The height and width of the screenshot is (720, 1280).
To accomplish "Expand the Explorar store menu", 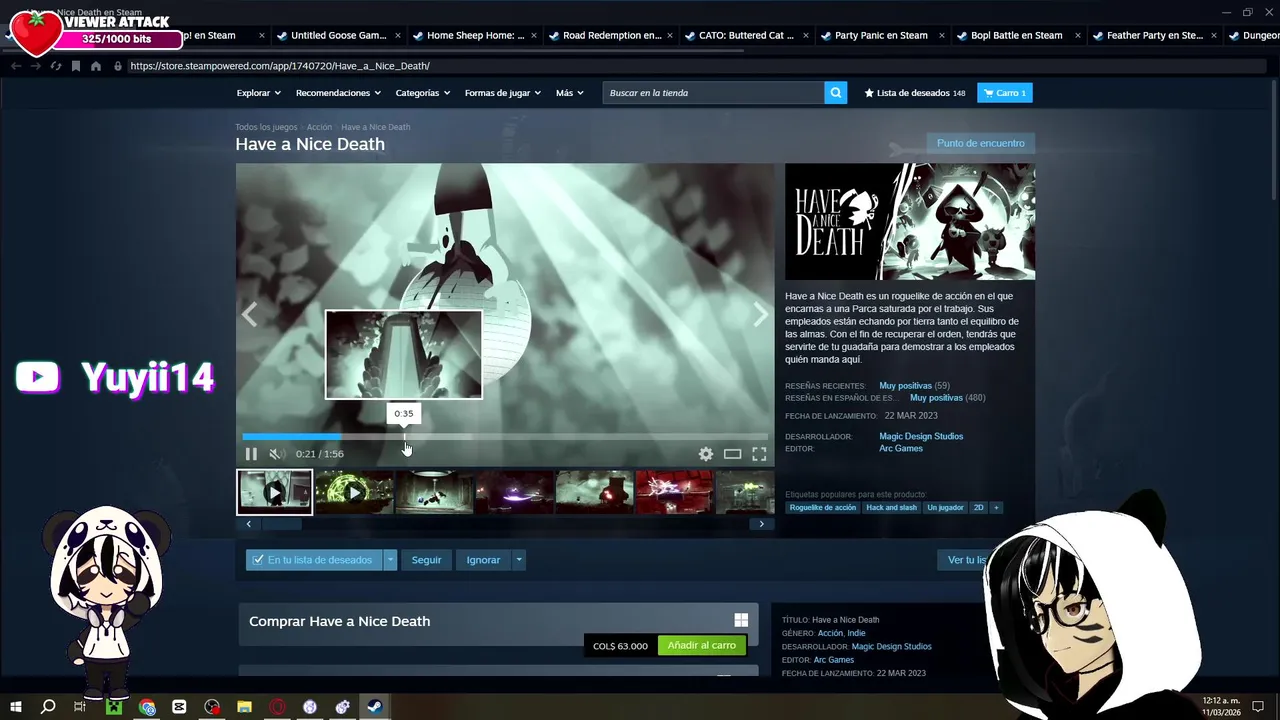I will click(259, 93).
